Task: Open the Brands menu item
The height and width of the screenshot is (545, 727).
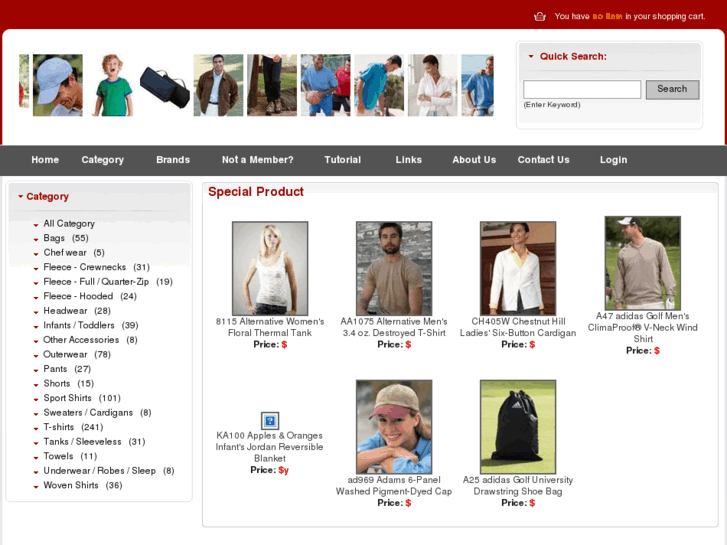Action: 173,160
